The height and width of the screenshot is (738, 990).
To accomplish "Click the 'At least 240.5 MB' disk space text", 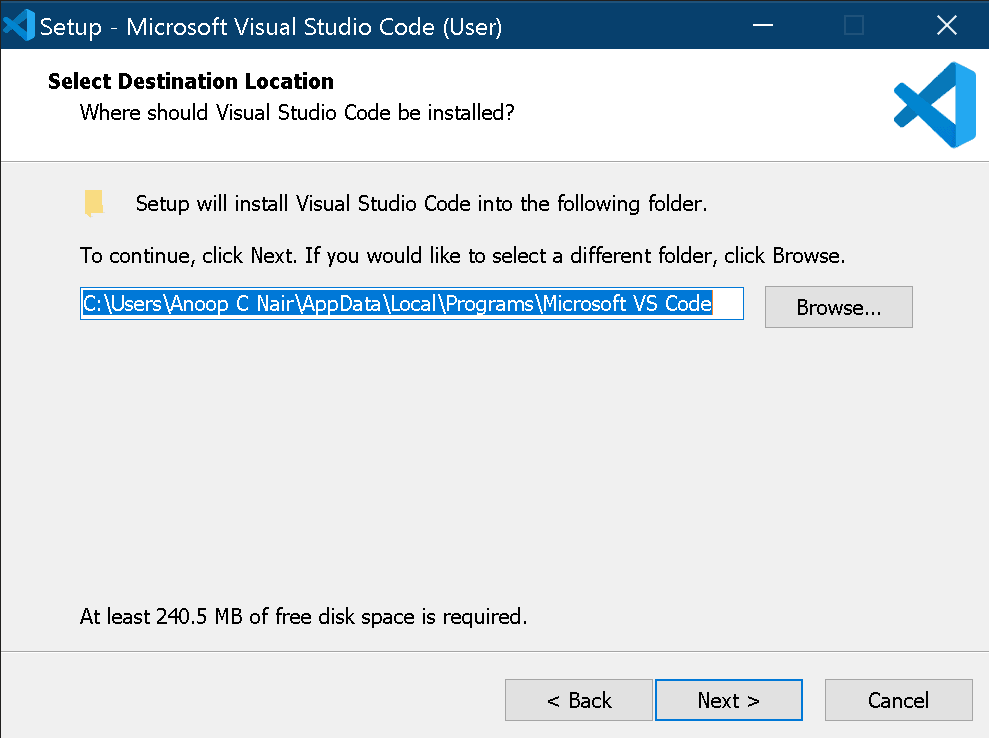I will (303, 616).
